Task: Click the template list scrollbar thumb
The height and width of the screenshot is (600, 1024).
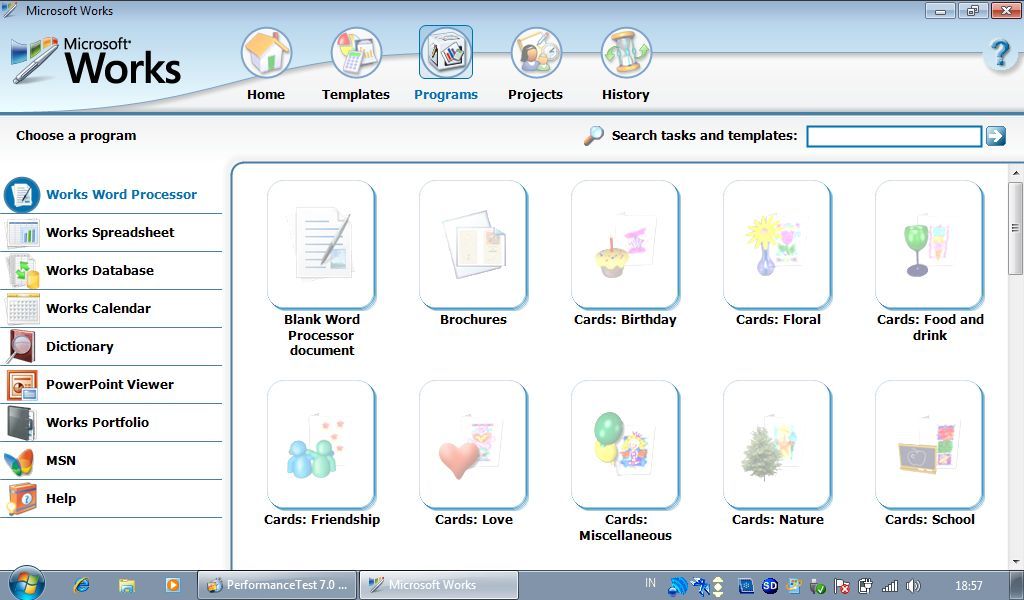Action: [x=1016, y=228]
